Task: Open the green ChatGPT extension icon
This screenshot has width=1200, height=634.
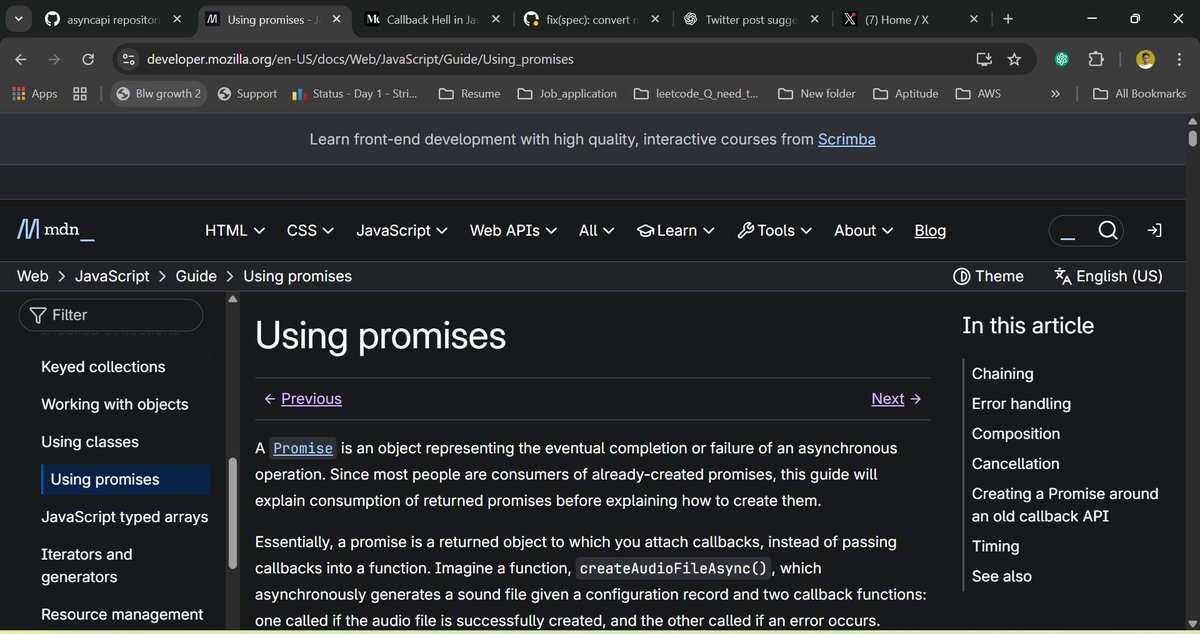Action: [1061, 59]
